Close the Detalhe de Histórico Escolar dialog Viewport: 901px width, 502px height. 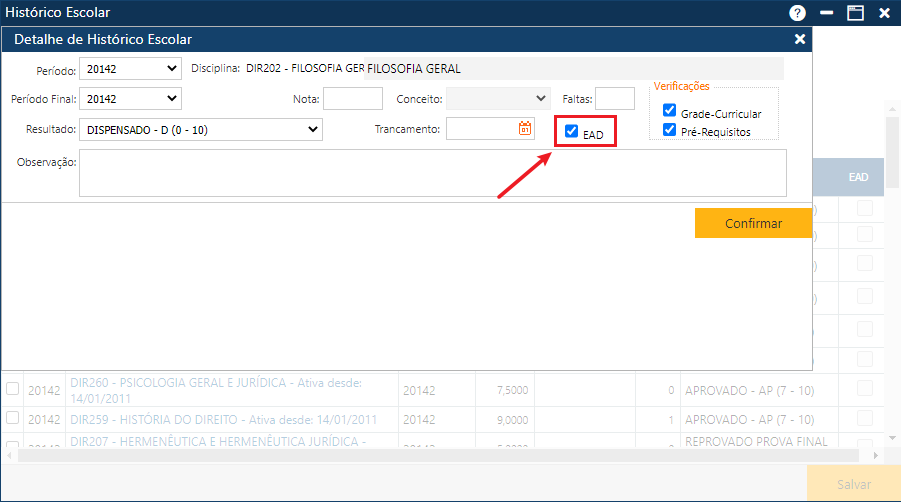[x=799, y=39]
